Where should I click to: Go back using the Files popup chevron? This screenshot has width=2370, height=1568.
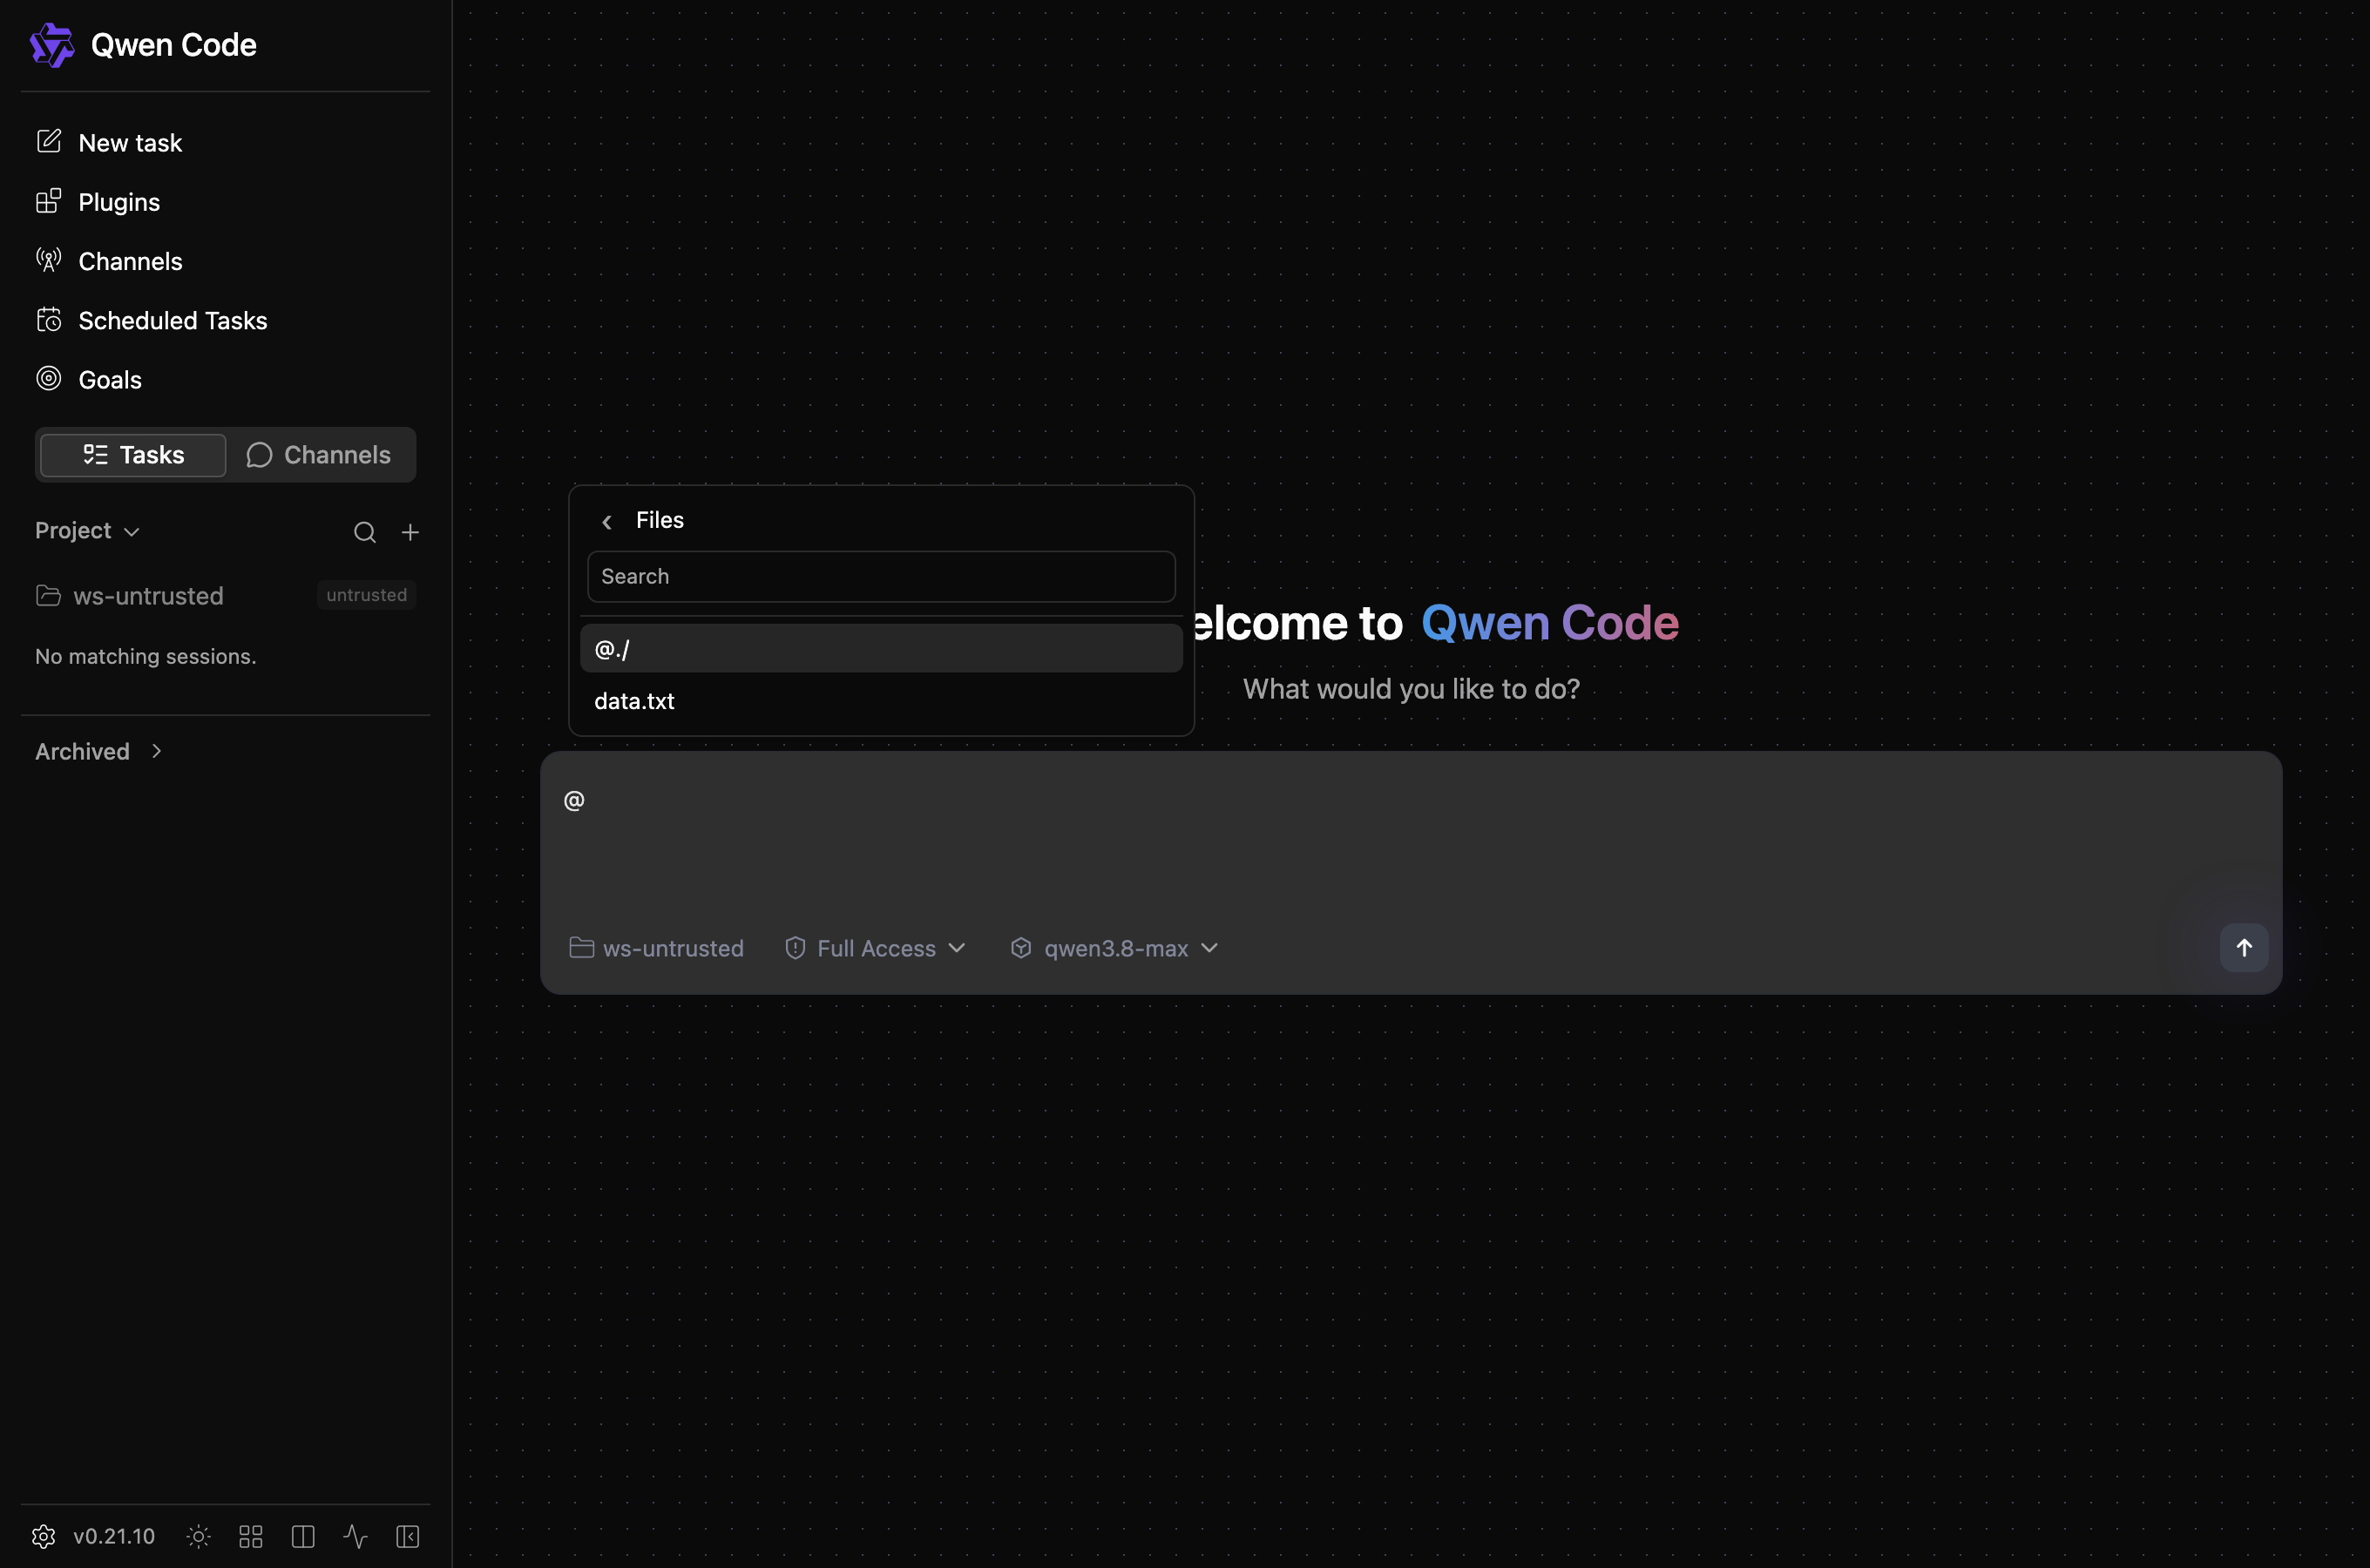coord(607,522)
